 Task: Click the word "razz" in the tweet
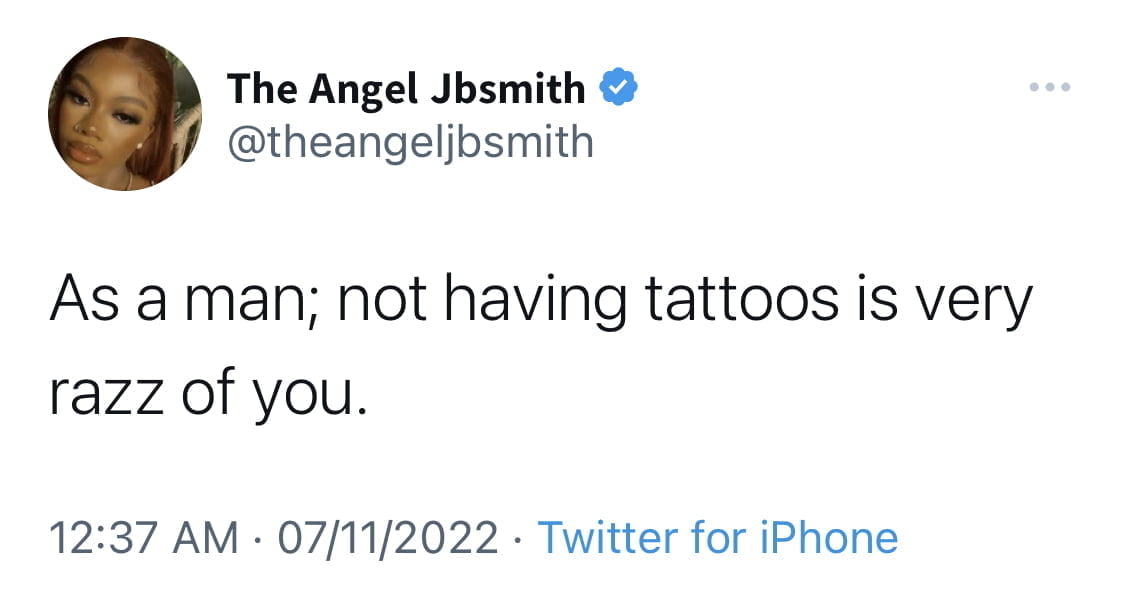click(x=107, y=395)
